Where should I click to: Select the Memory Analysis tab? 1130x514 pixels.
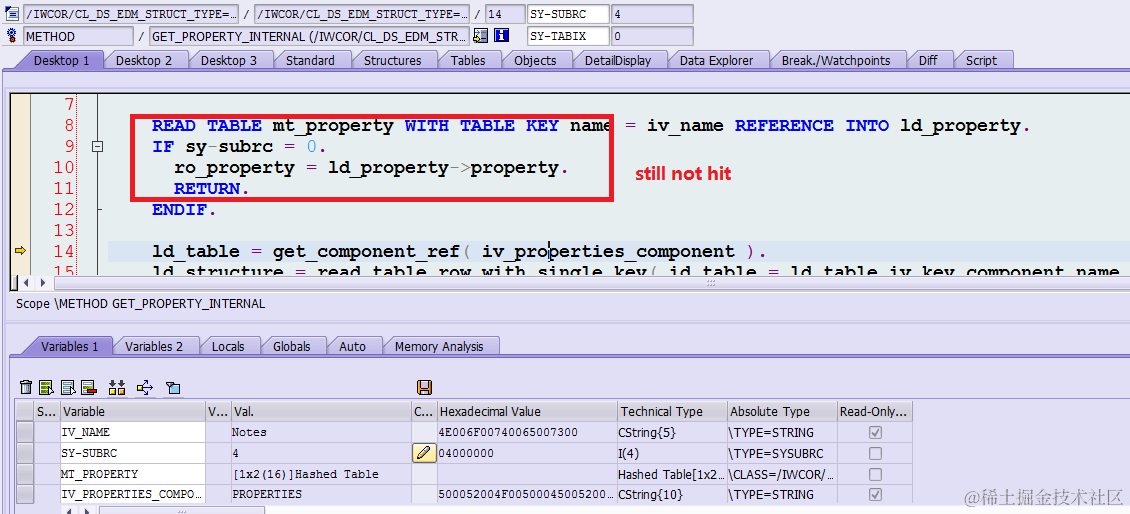tap(439, 347)
